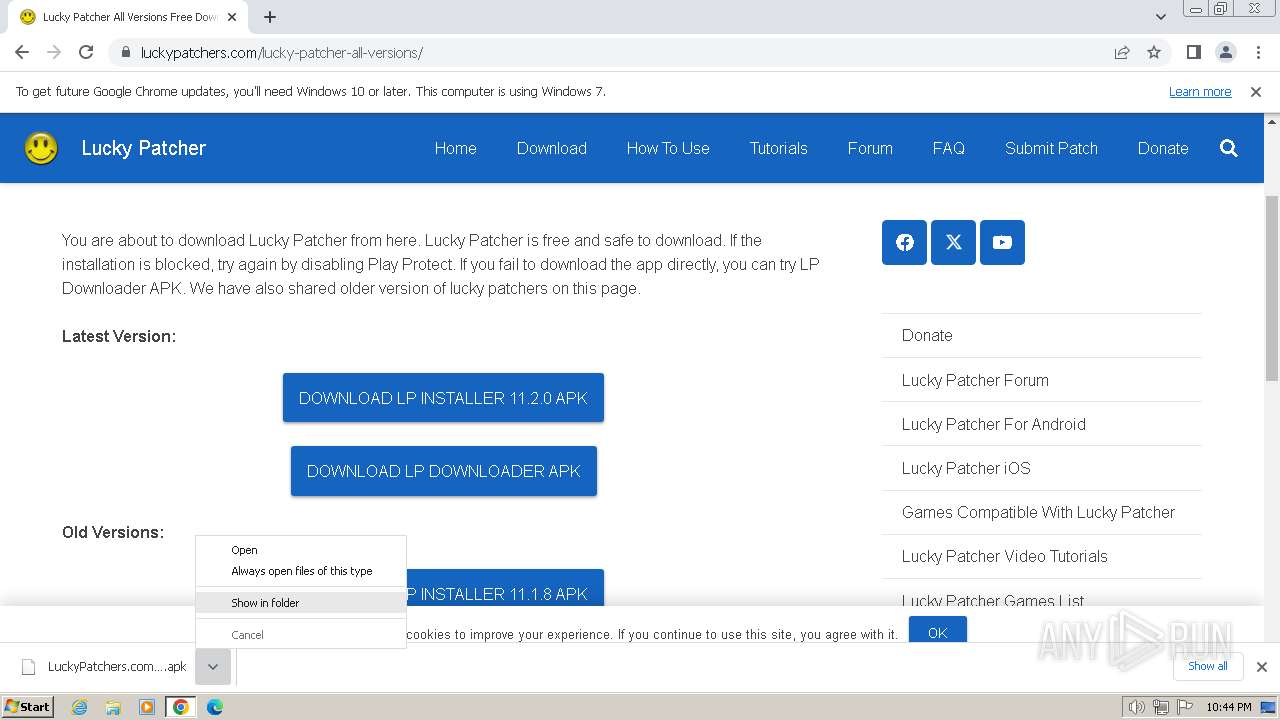Open the YouTube social icon
This screenshot has height=720, width=1280.
[x=1002, y=242]
